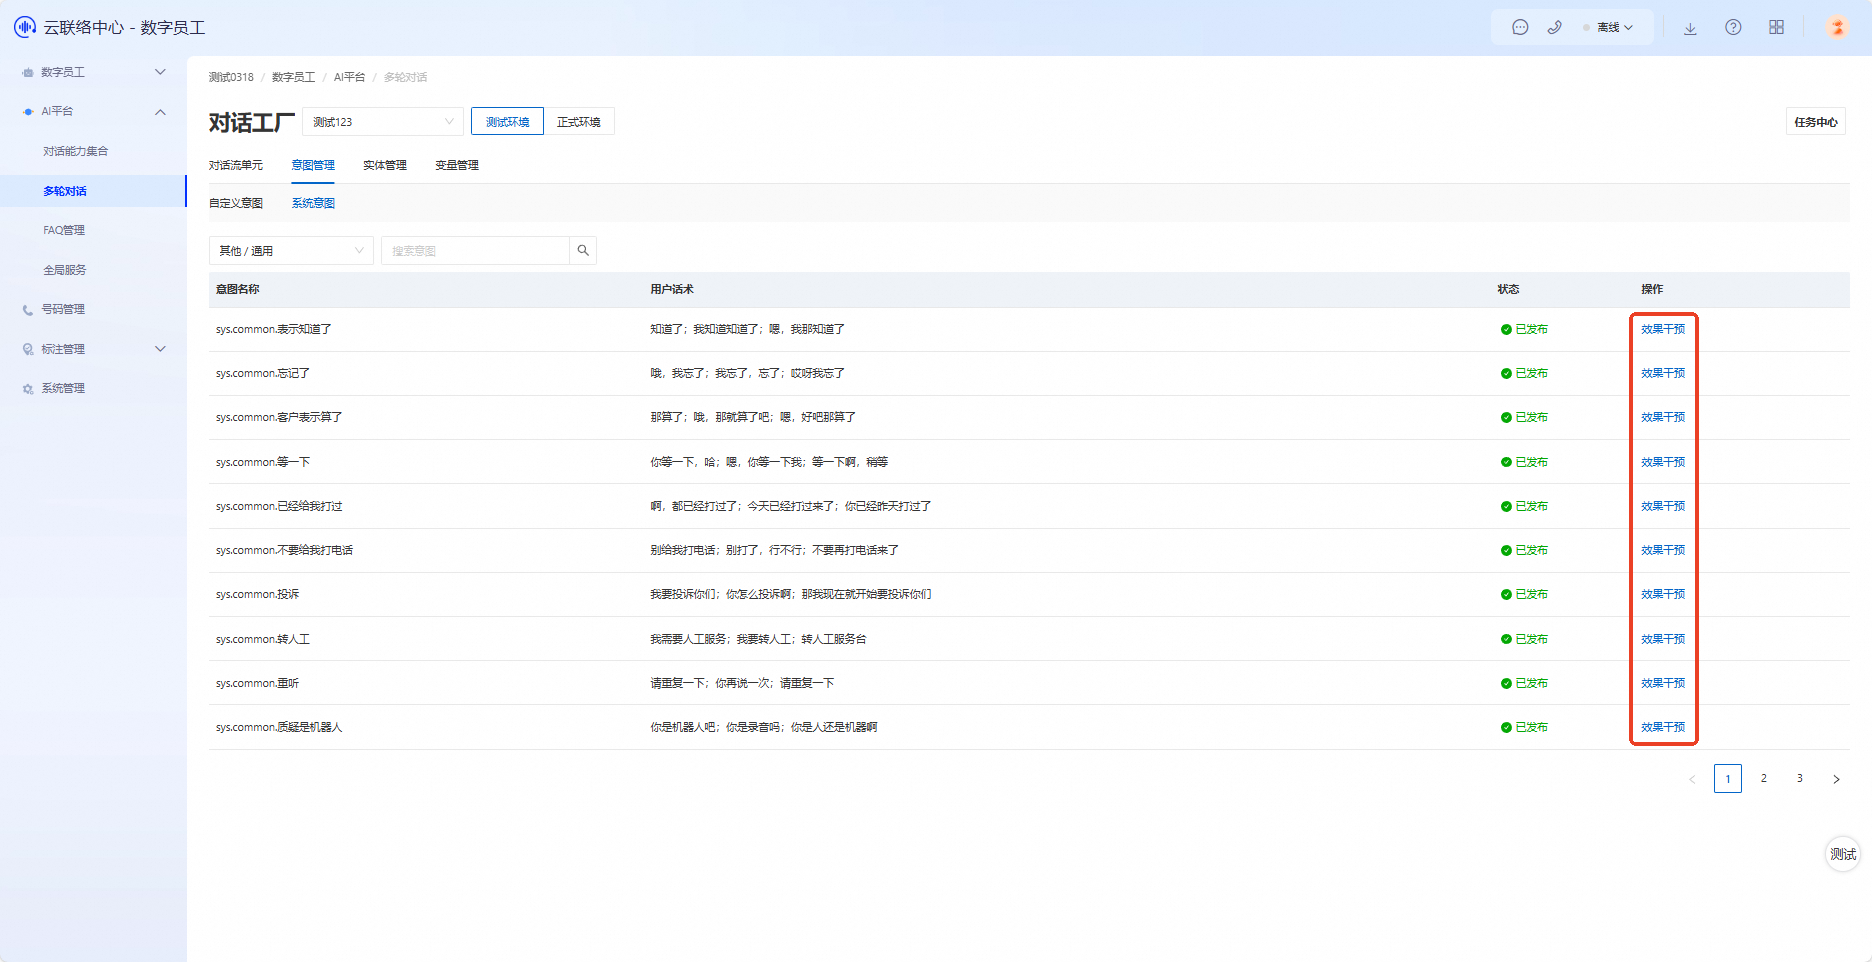The image size is (1872, 962).
Task: Go to page 3 in pagination
Action: click(1800, 779)
